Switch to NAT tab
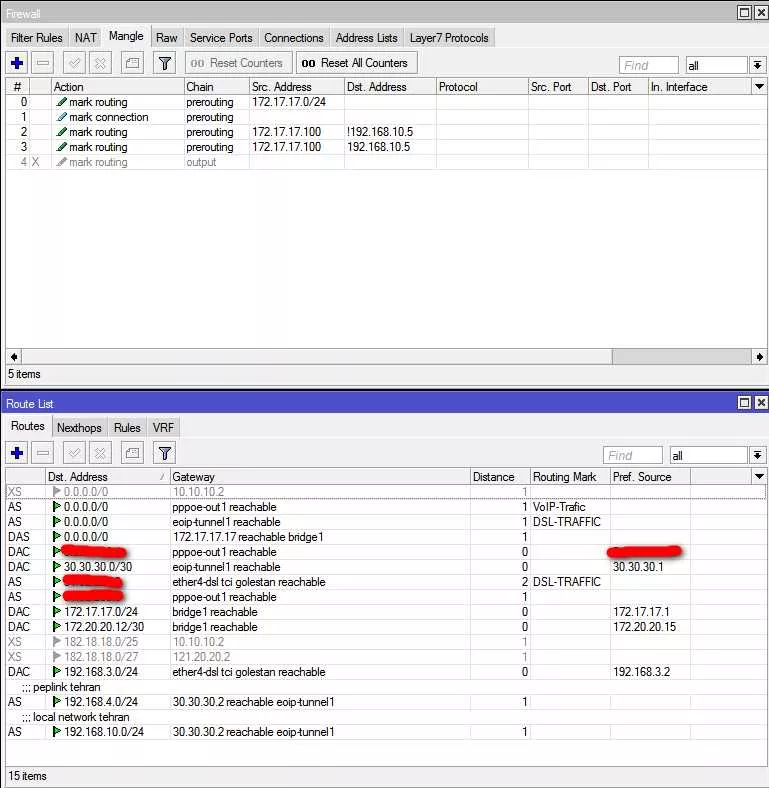The image size is (769, 788). pyautogui.click(x=85, y=38)
